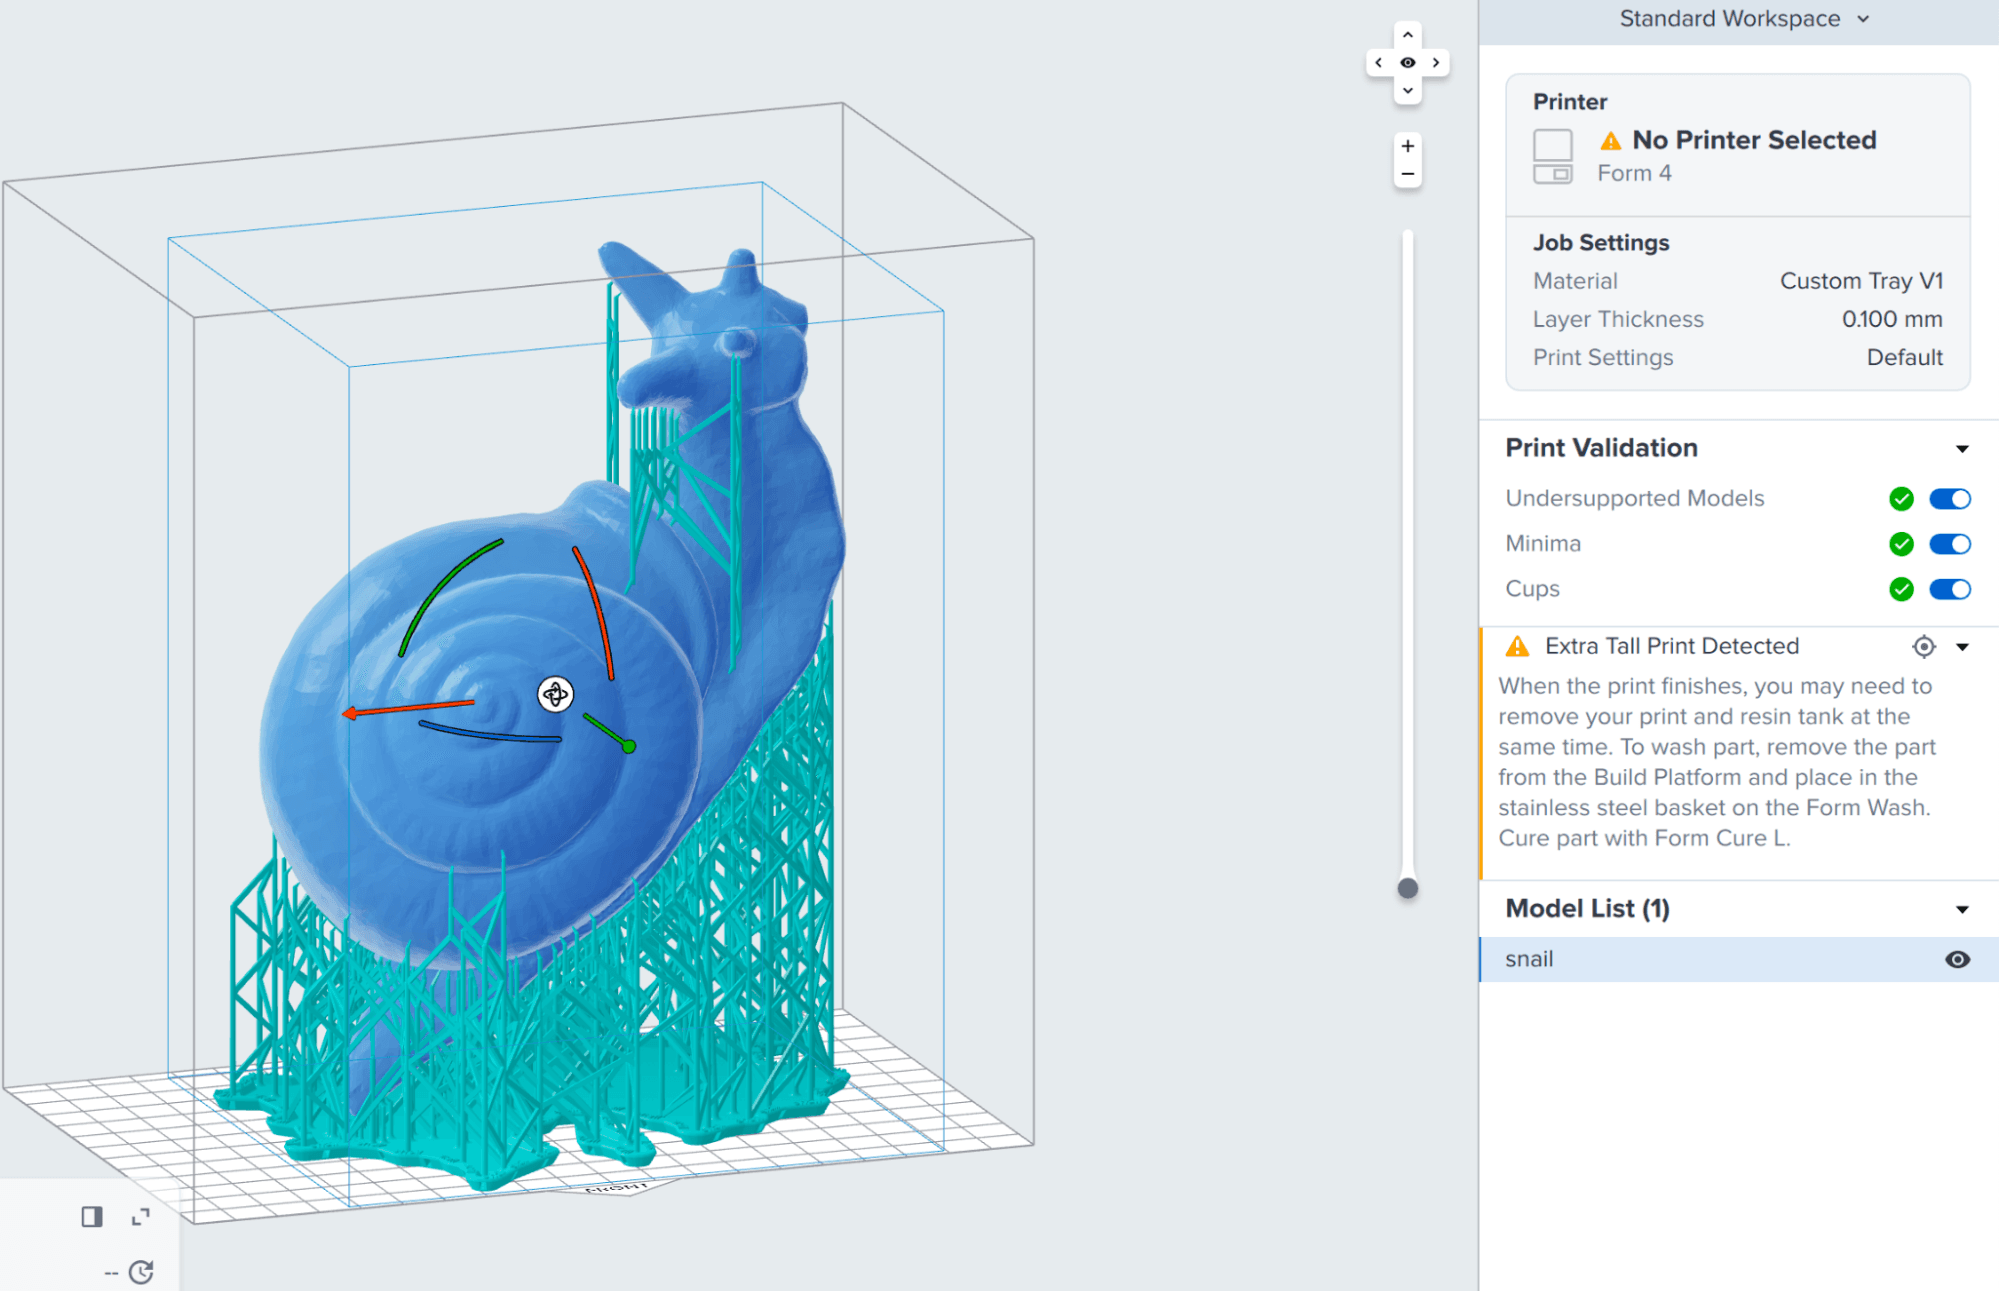Disable Undersupported Models validation toggle
The image size is (1999, 1292).
click(x=1949, y=499)
